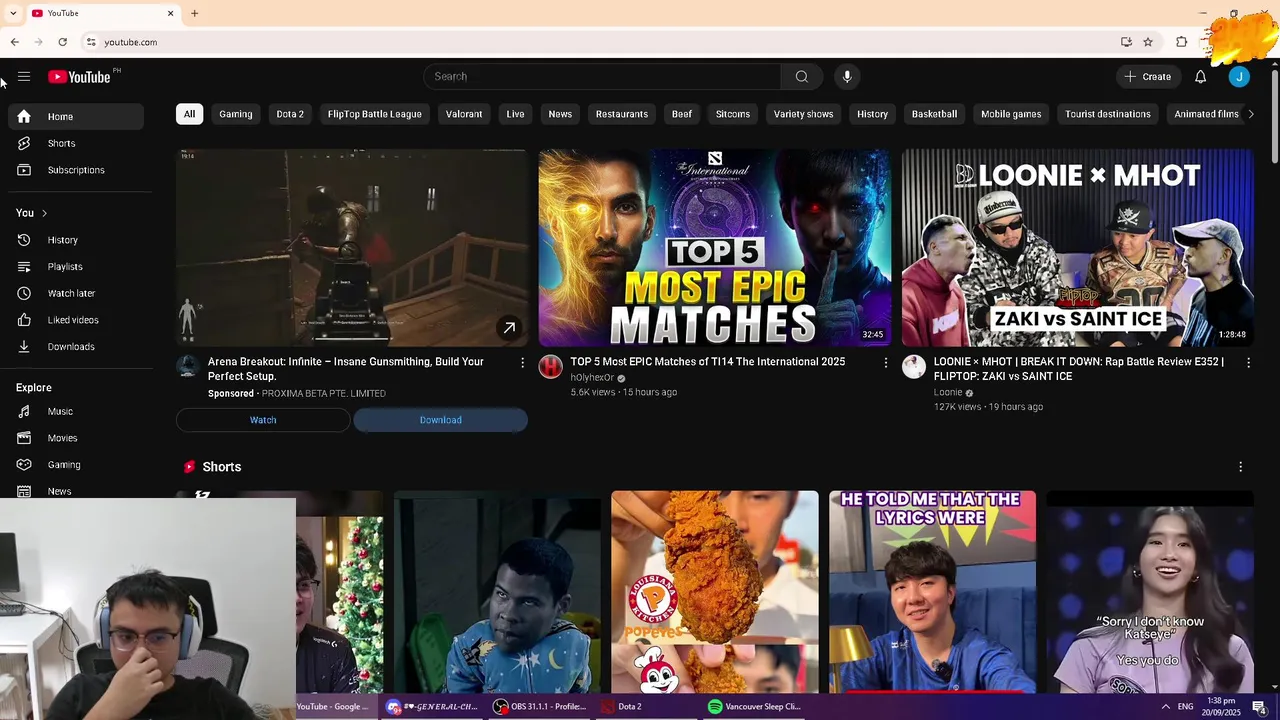Open the browser extensions puzzle icon
Screen dimensions: 1280x720
1181,42
